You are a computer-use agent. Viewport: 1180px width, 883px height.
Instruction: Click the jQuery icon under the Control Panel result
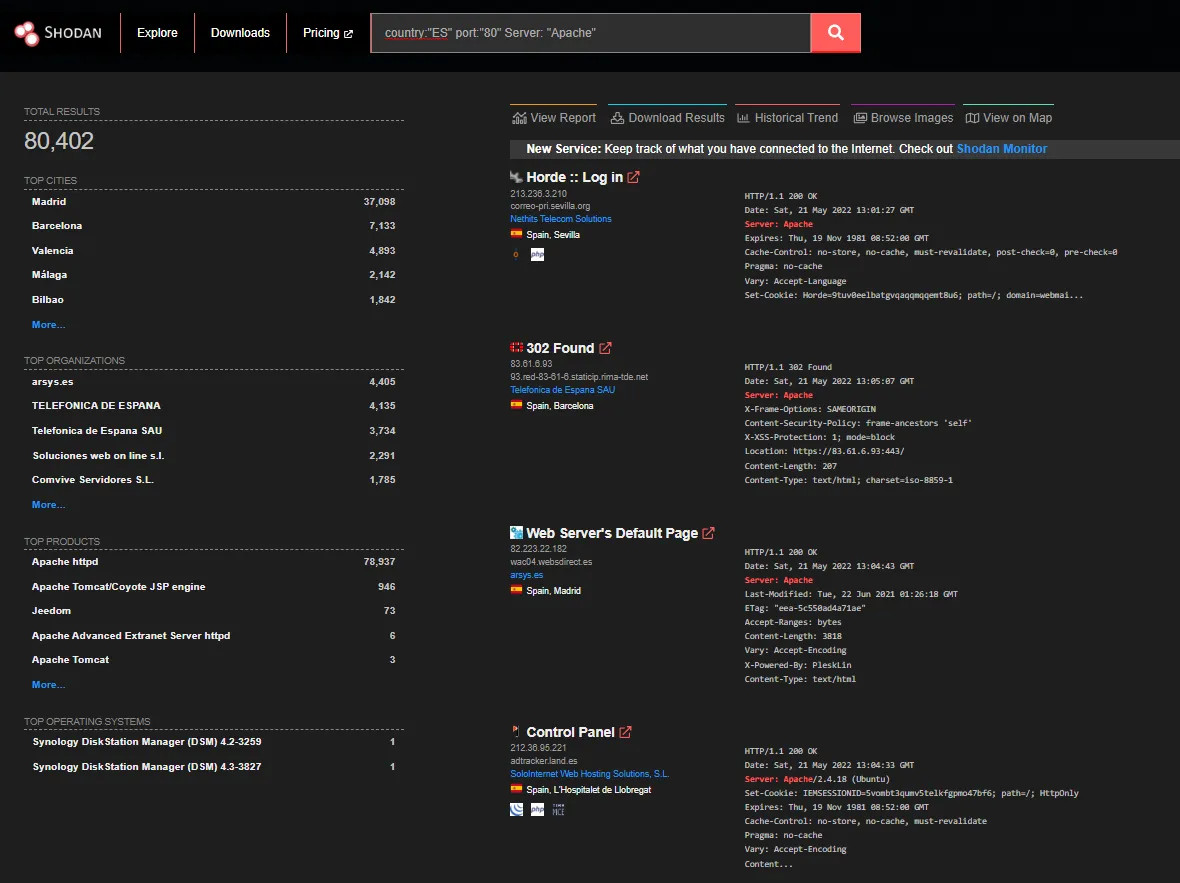click(x=516, y=809)
